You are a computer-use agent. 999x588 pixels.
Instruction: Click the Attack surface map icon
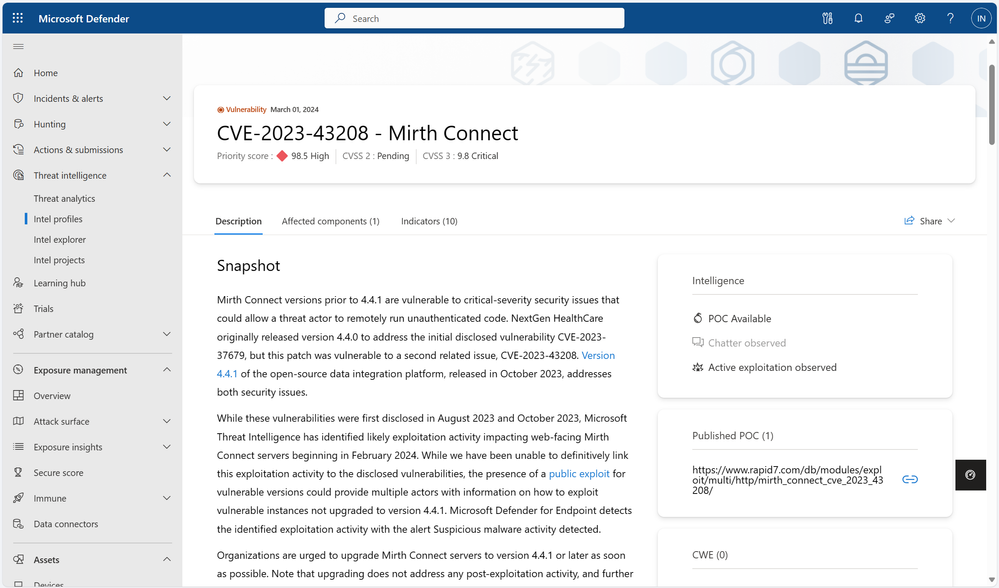click(x=18, y=420)
